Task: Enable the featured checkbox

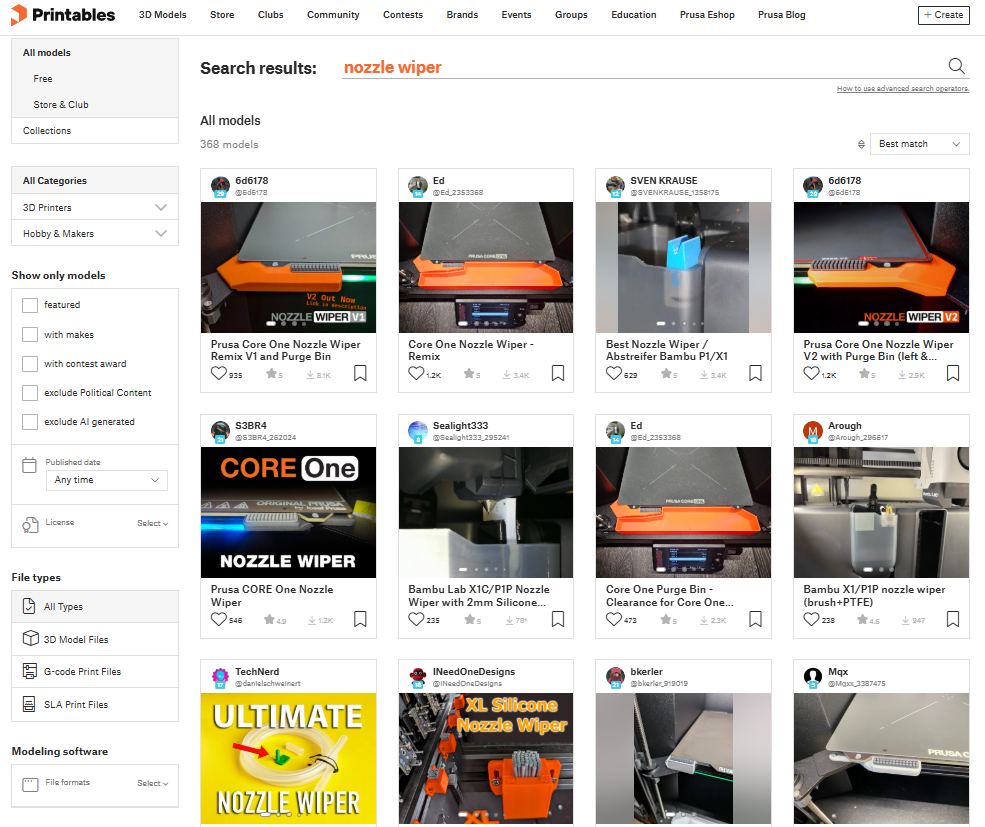Action: [30, 305]
